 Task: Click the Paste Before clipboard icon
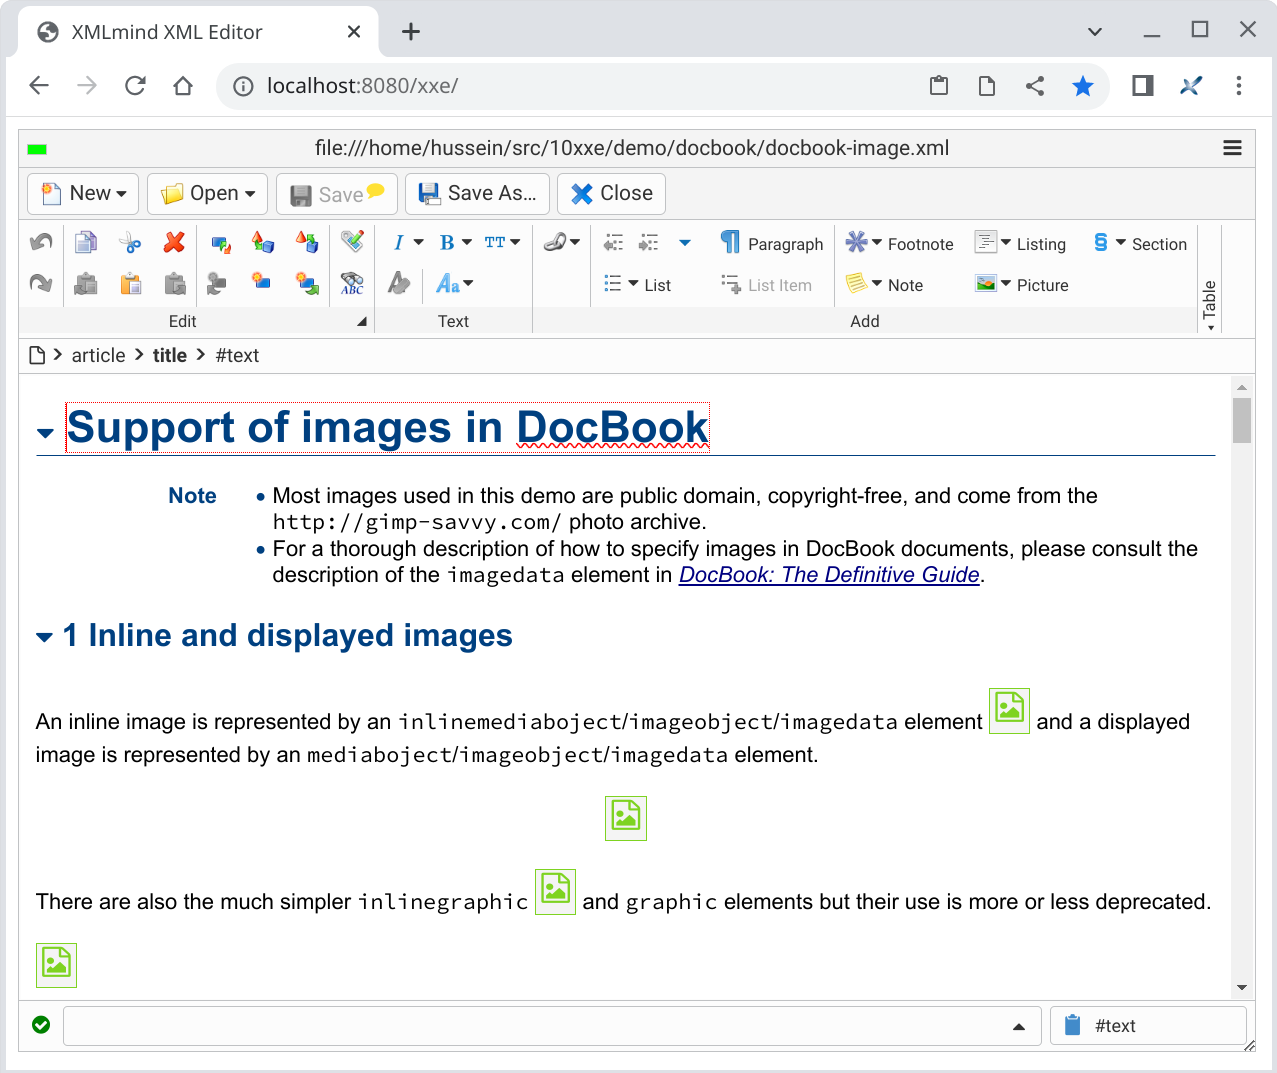point(86,284)
